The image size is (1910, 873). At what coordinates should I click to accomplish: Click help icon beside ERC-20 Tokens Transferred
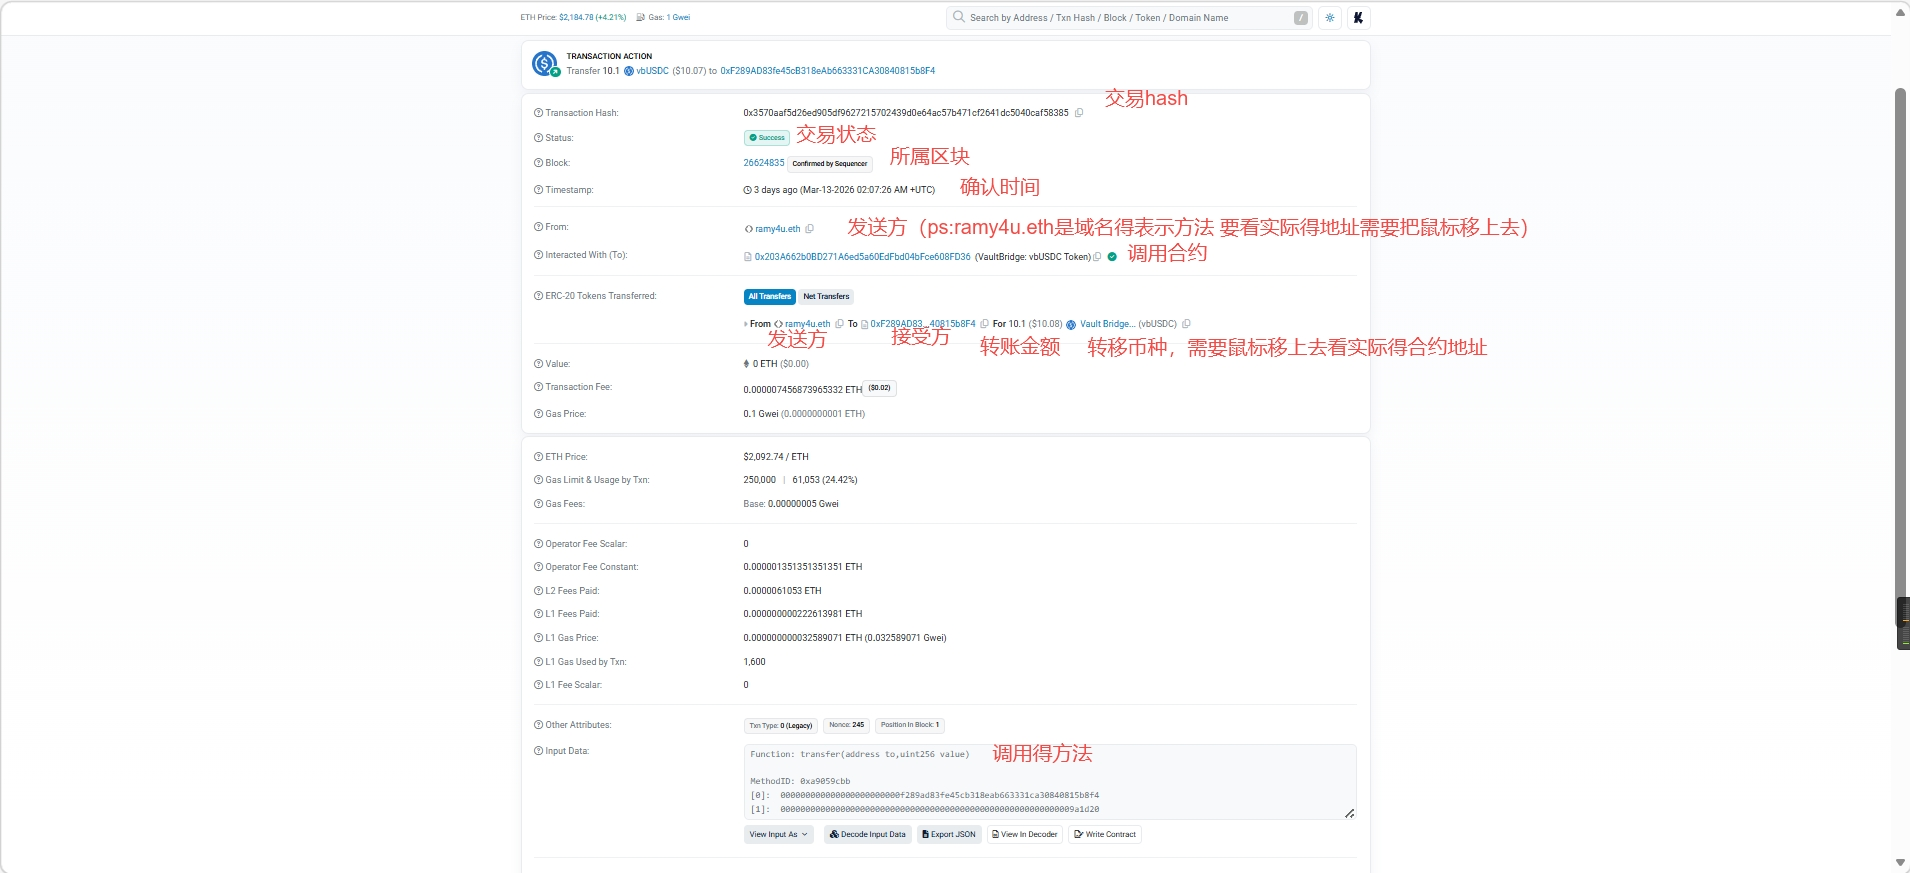click(x=539, y=296)
